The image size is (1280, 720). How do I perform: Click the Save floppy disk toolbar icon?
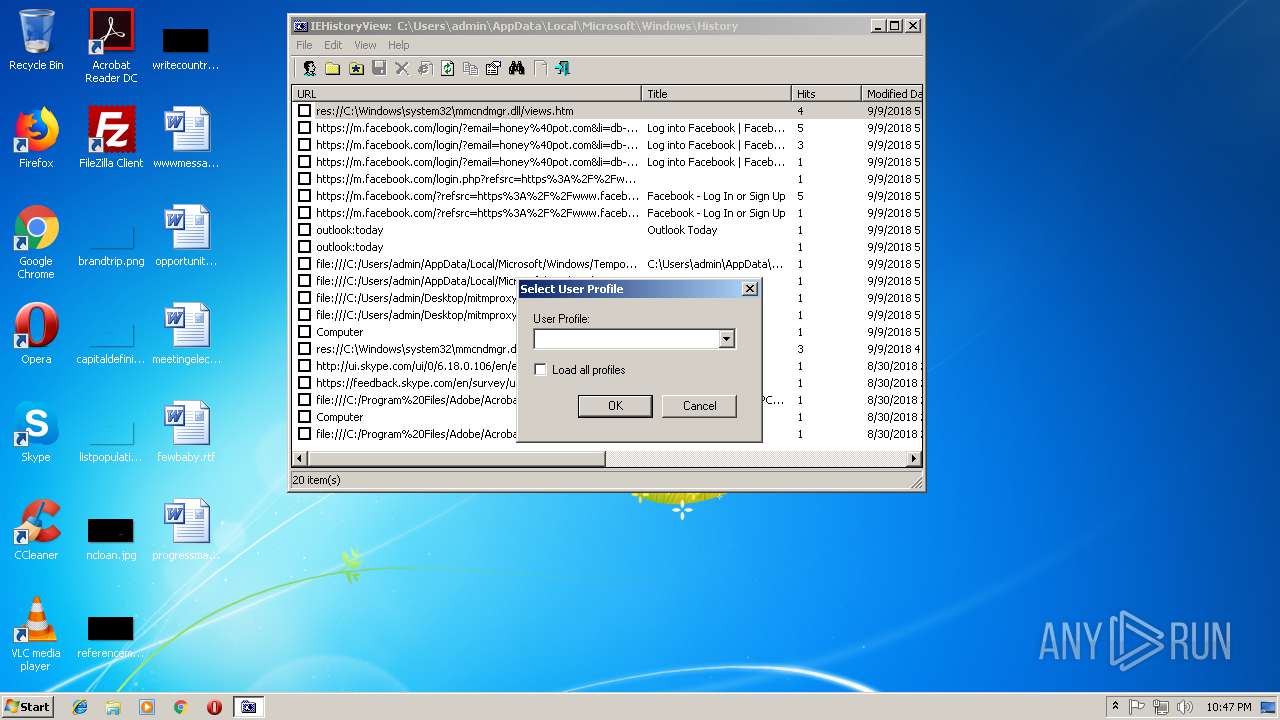click(379, 68)
